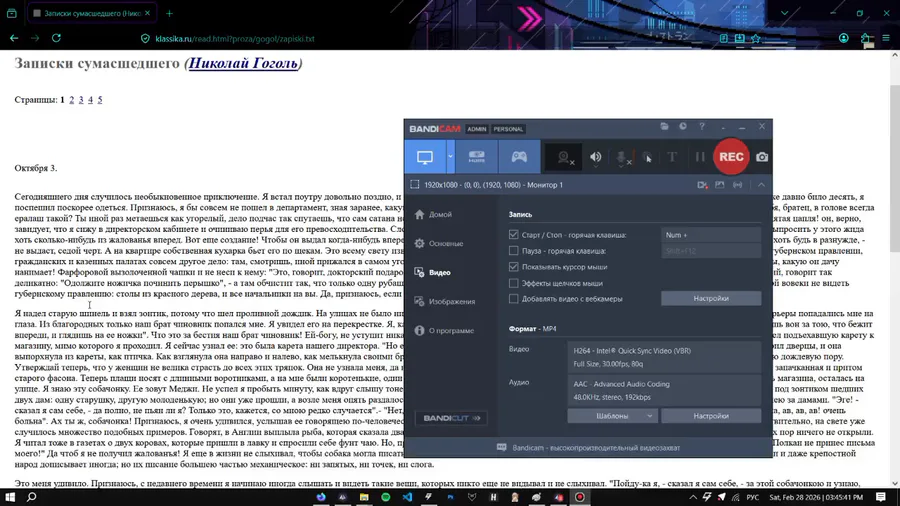The height and width of the screenshot is (506, 900).
Task: Click the pause recording icon in Bandicam
Action: pos(700,157)
